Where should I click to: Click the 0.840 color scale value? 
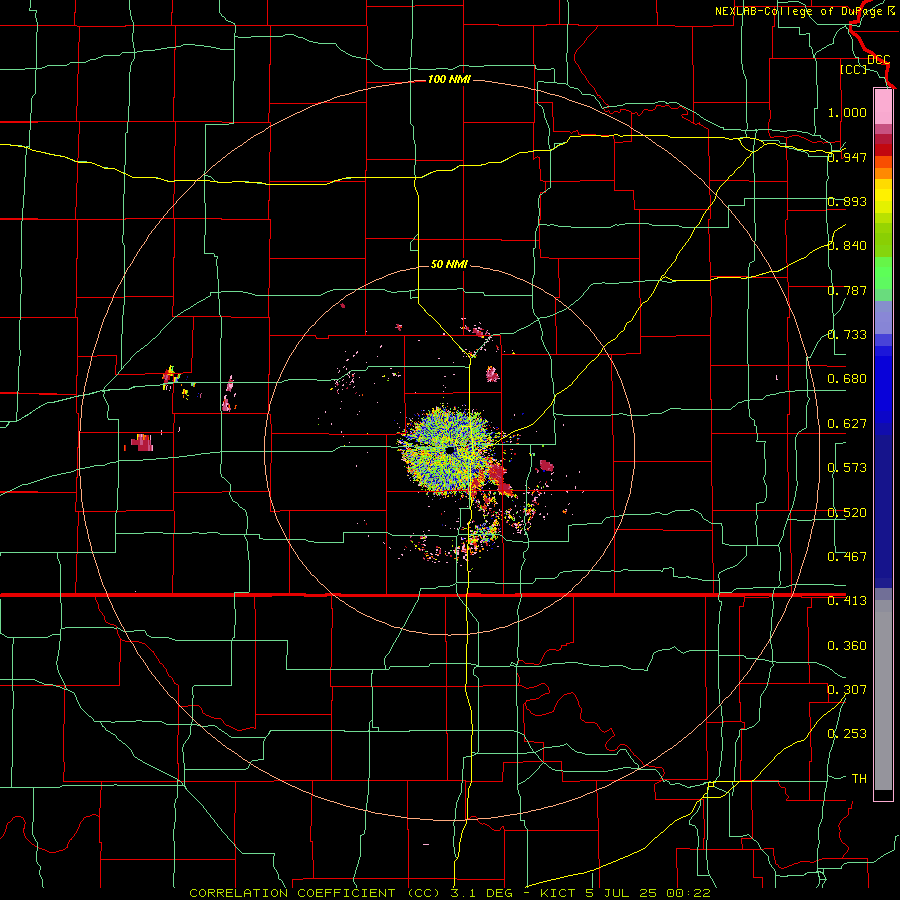[847, 246]
